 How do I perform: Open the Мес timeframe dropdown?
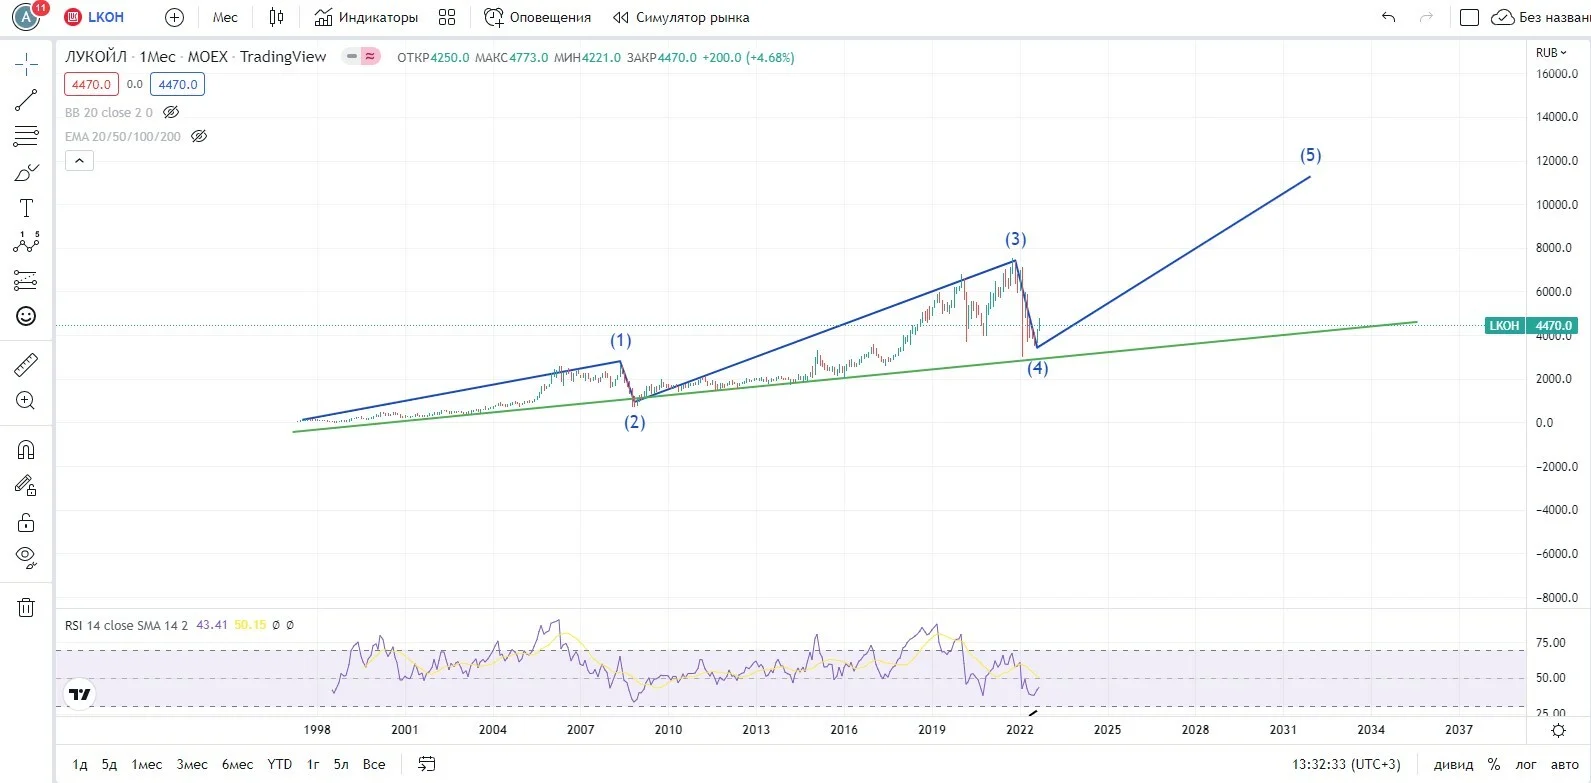click(225, 17)
